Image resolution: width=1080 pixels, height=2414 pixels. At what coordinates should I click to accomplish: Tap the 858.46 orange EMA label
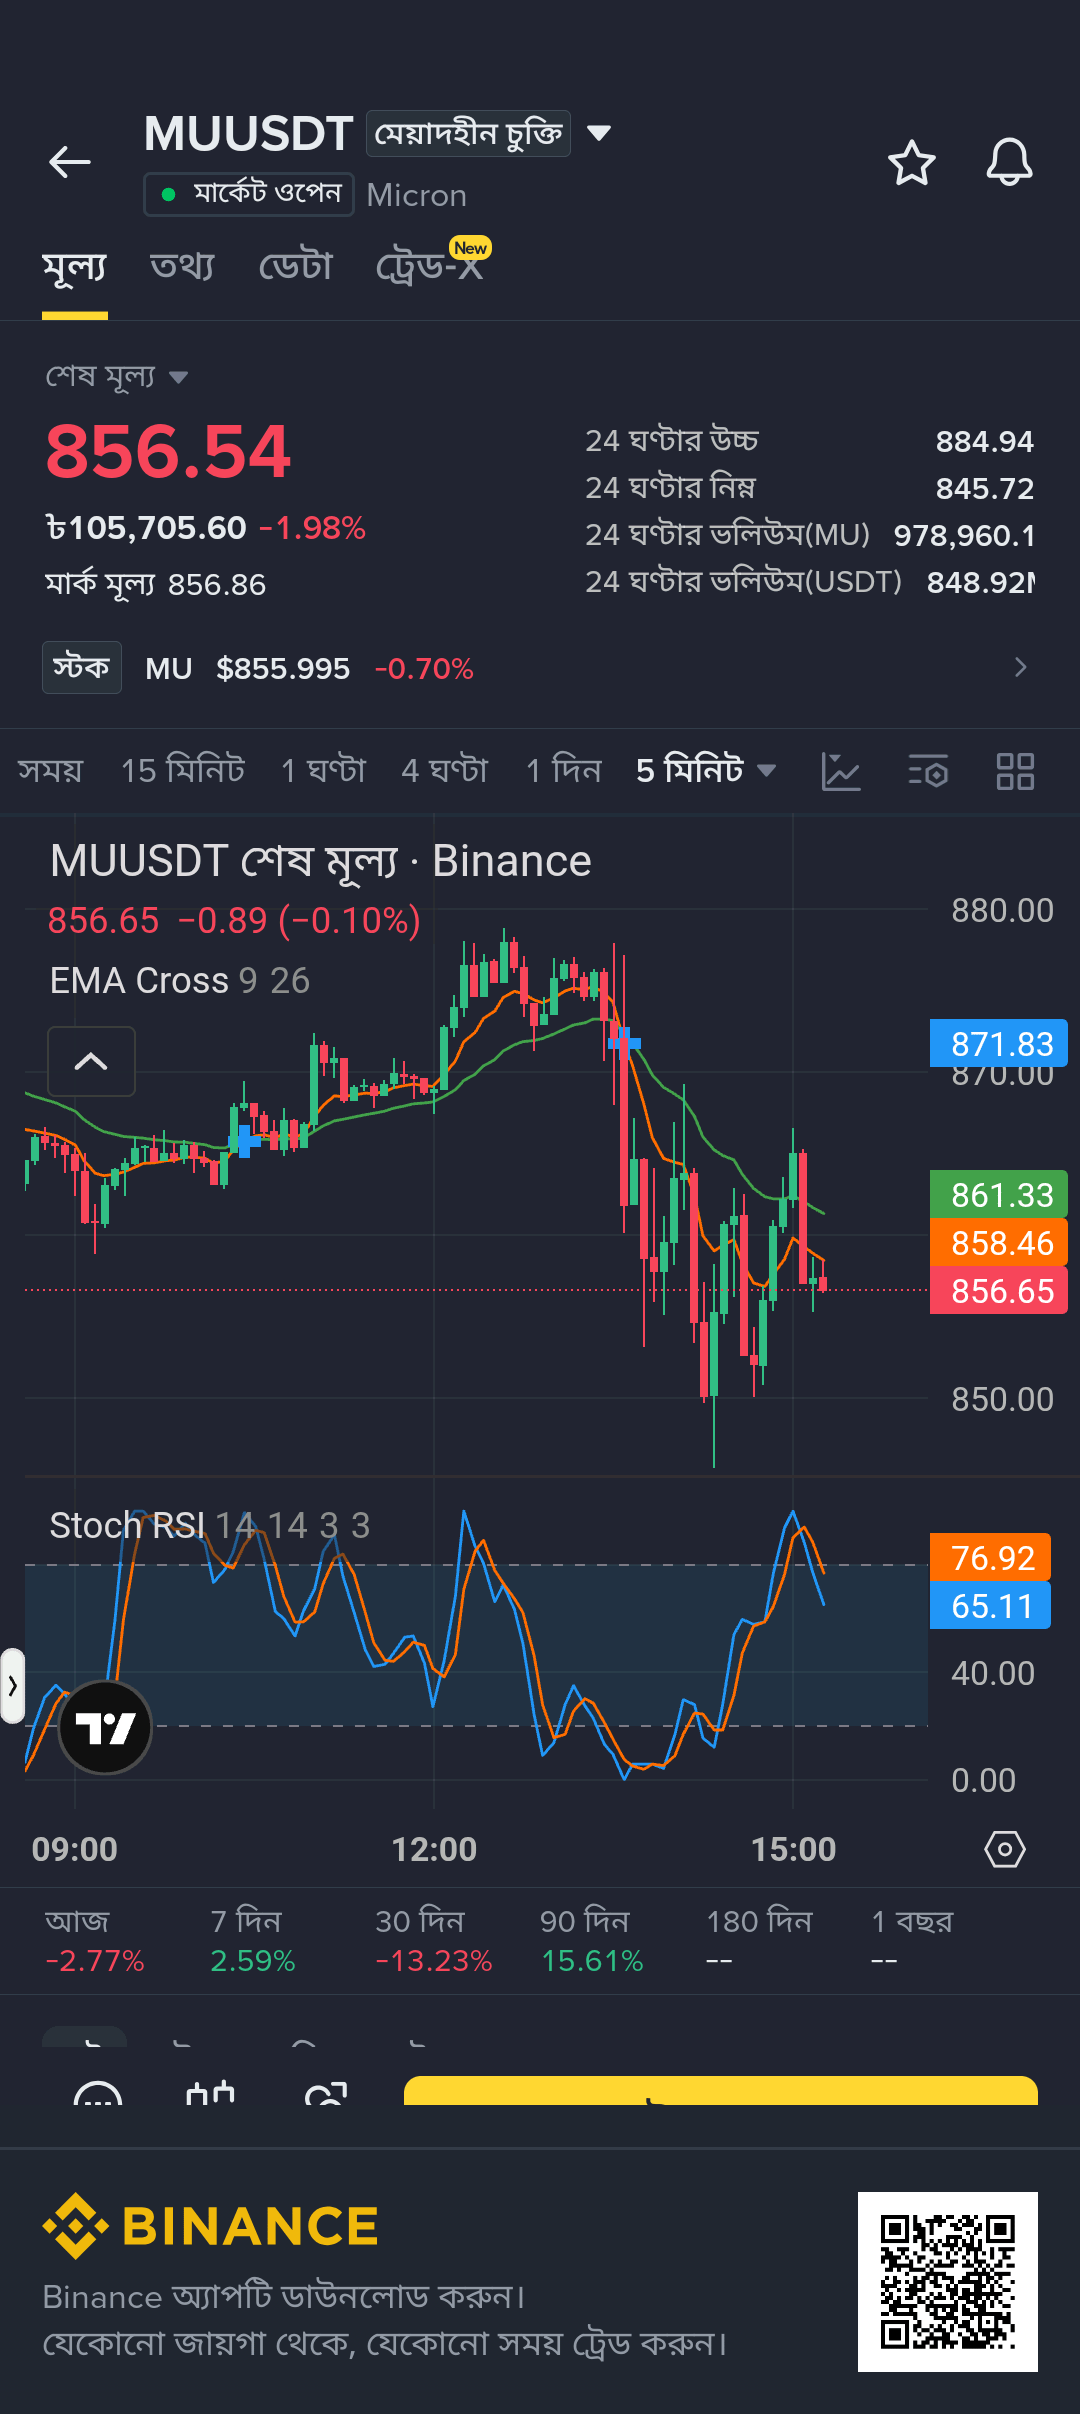(x=999, y=1243)
